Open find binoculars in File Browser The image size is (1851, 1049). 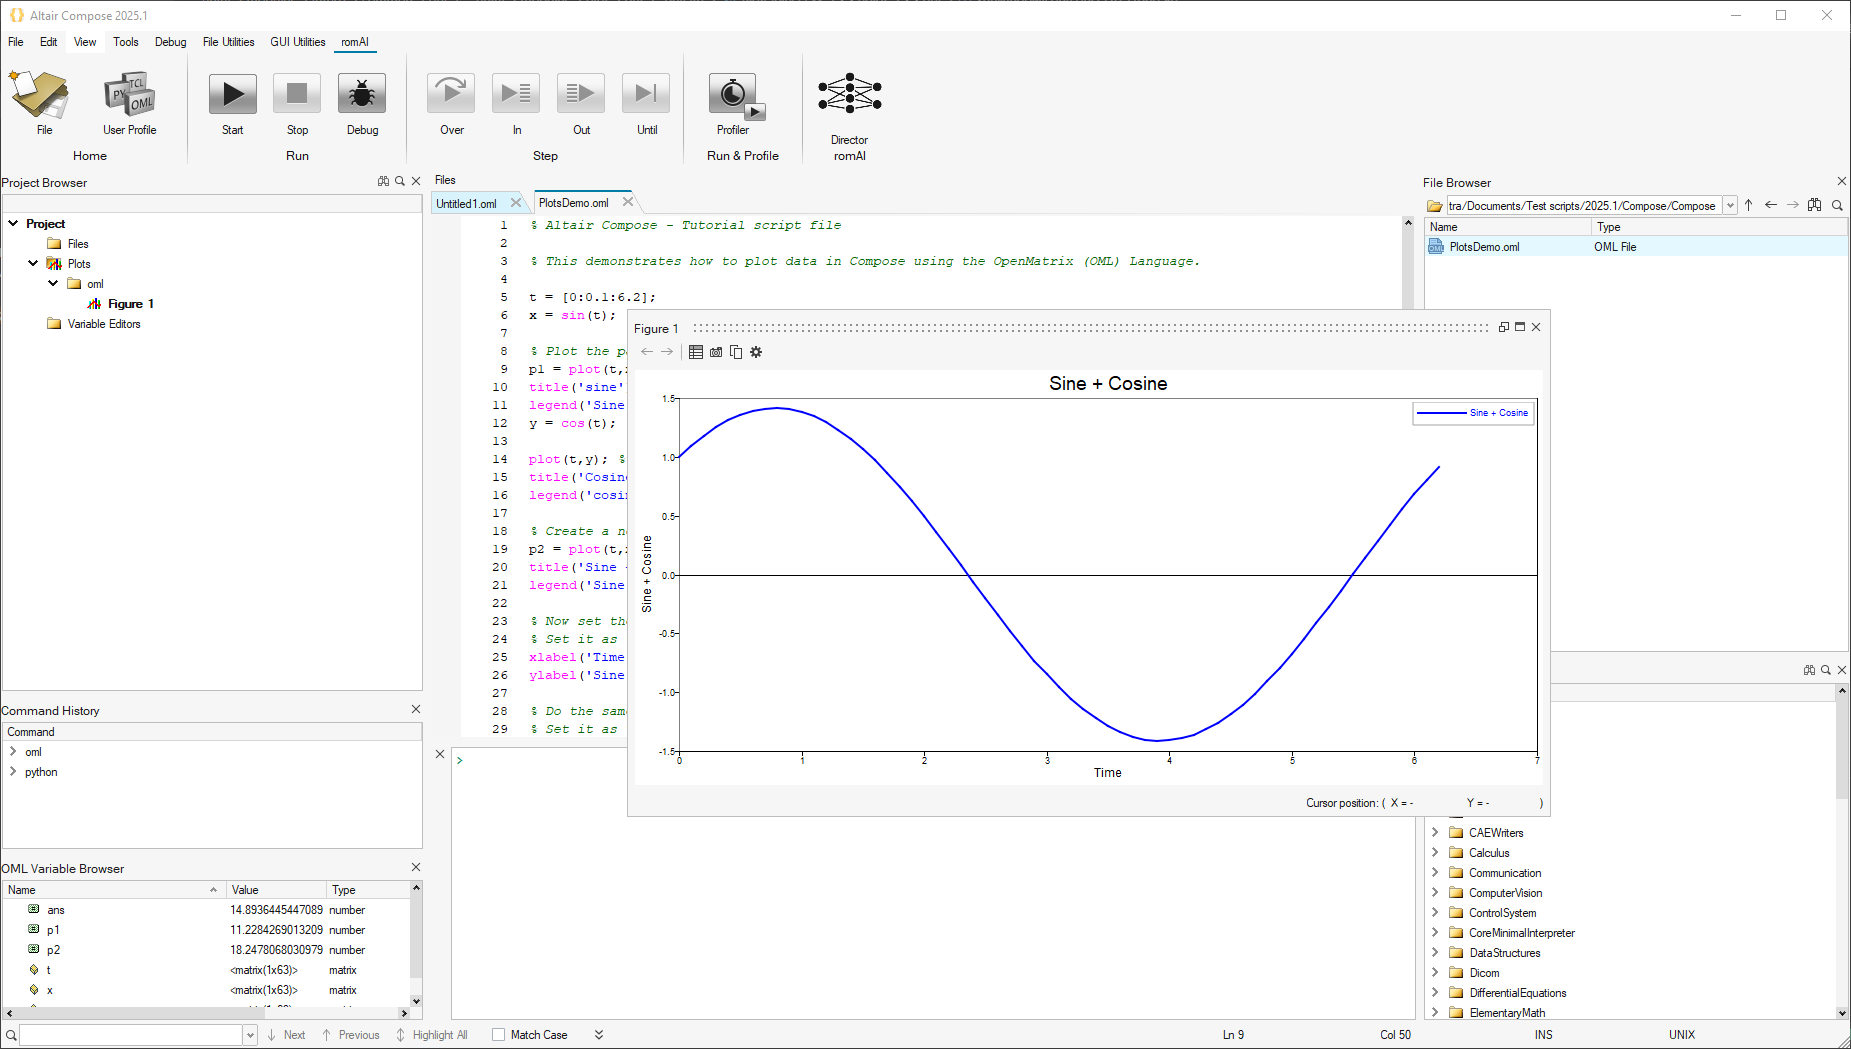1815,205
